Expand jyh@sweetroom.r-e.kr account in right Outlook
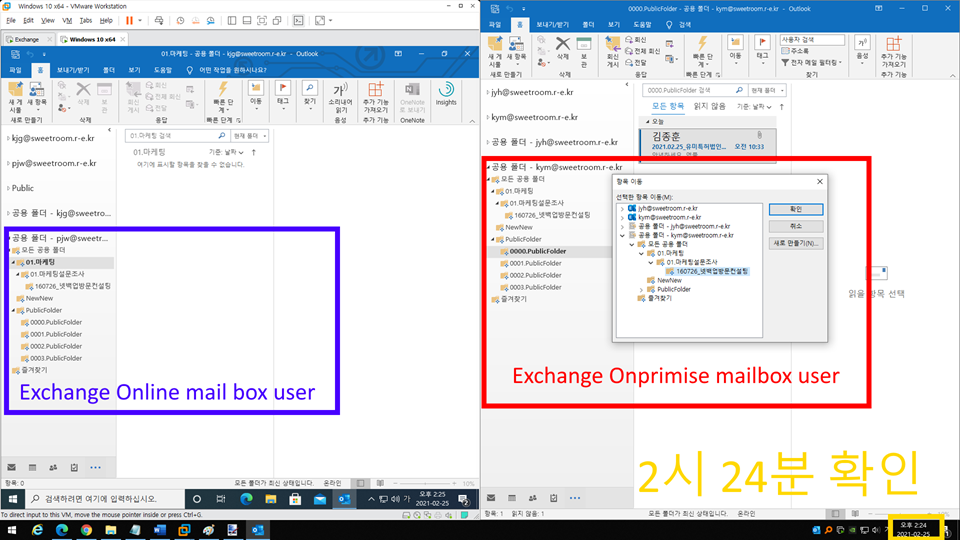960x540 pixels. pyautogui.click(x=488, y=92)
